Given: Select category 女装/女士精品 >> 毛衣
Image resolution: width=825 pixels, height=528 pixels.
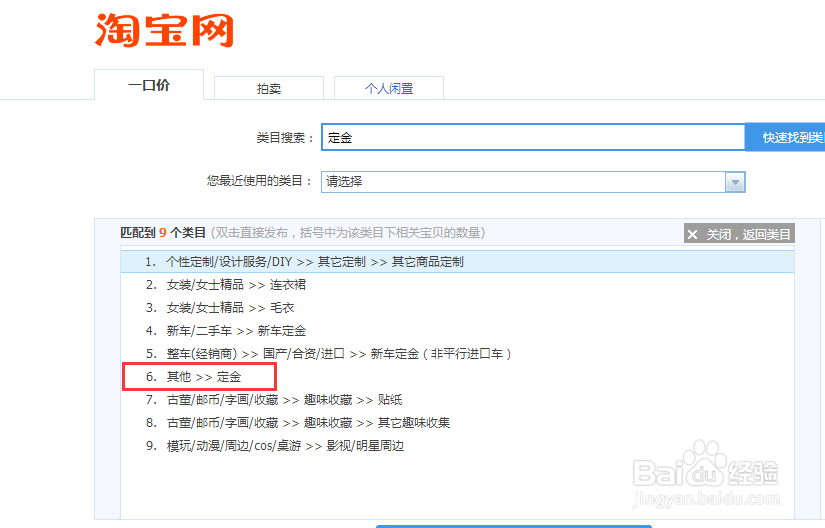Looking at the screenshot, I should point(457,308).
